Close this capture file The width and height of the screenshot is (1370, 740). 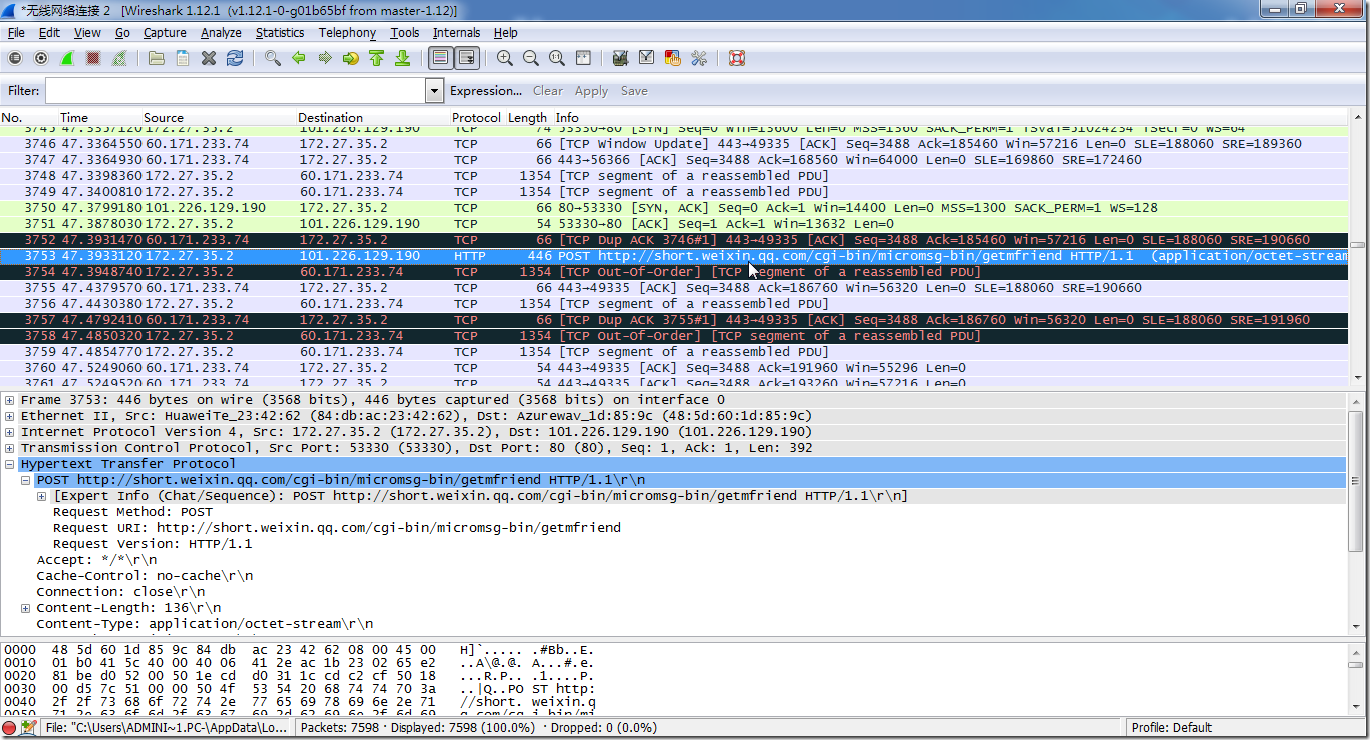(x=209, y=58)
